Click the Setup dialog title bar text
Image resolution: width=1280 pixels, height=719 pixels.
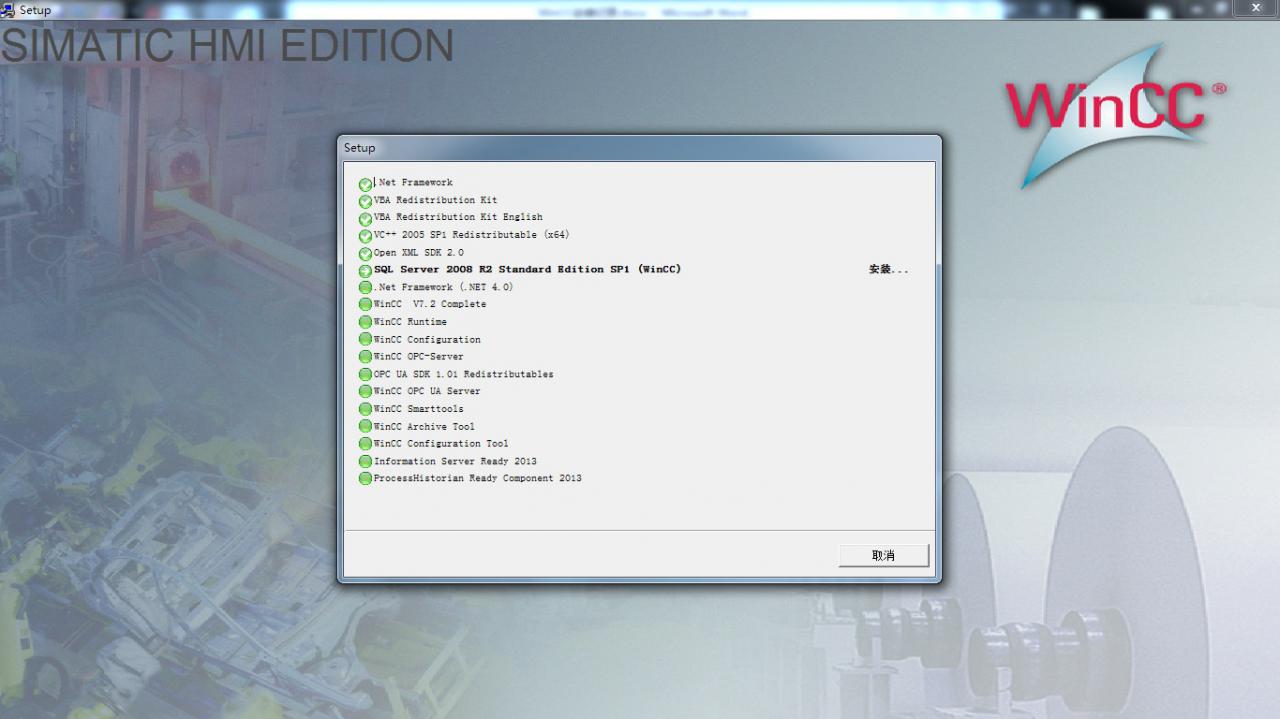[360, 148]
